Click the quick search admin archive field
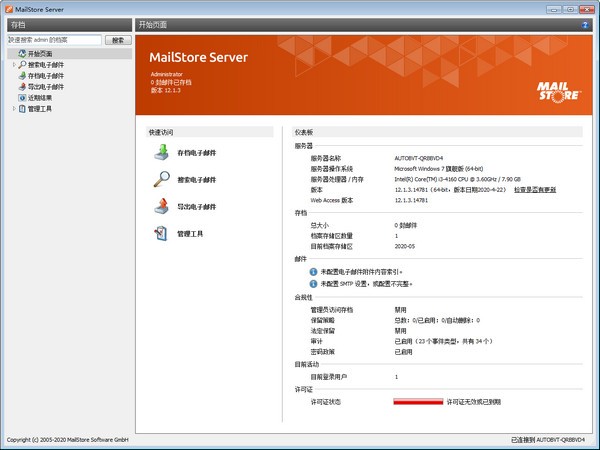The height and width of the screenshot is (450, 600). (54, 40)
